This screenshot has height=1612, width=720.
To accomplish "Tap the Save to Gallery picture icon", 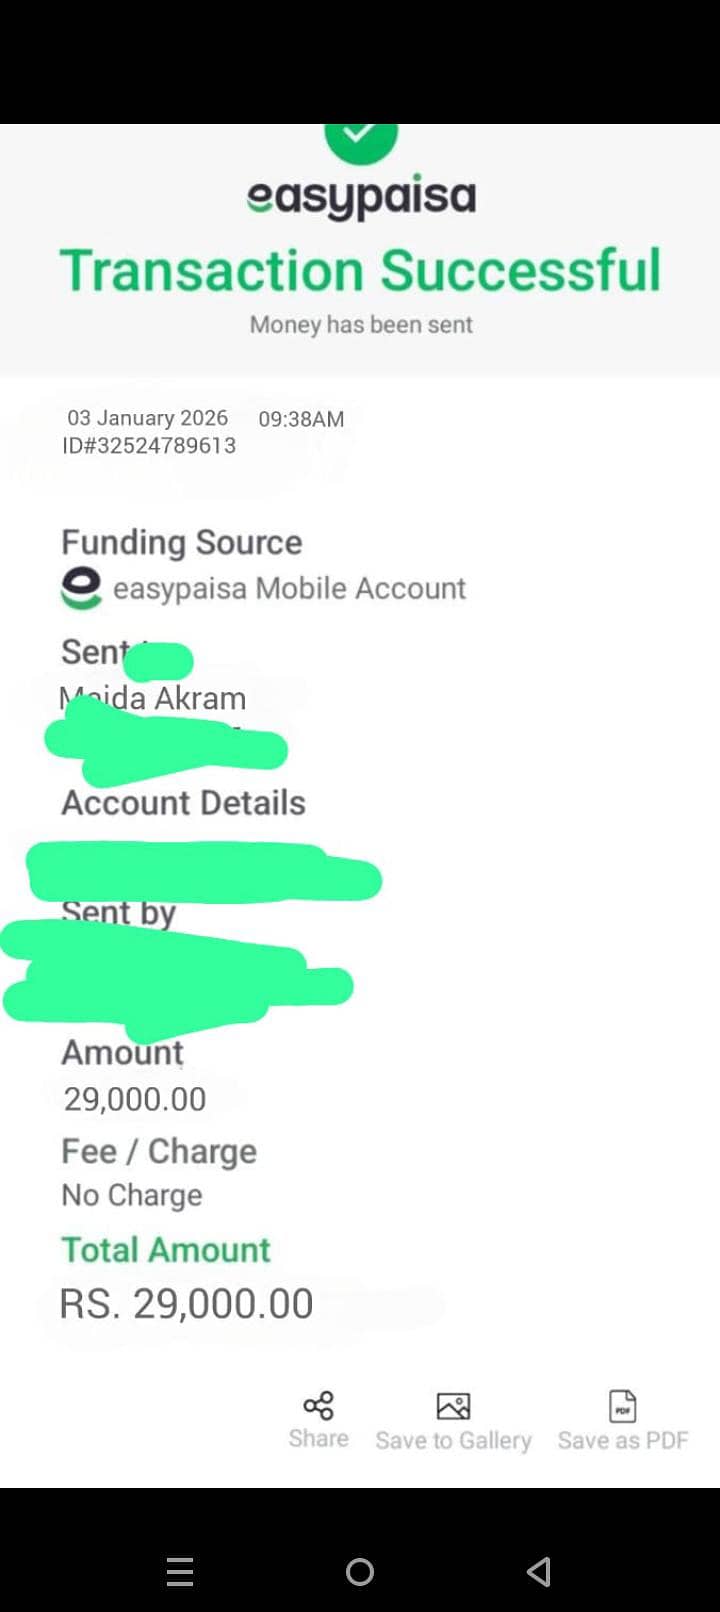I will 453,1407.
